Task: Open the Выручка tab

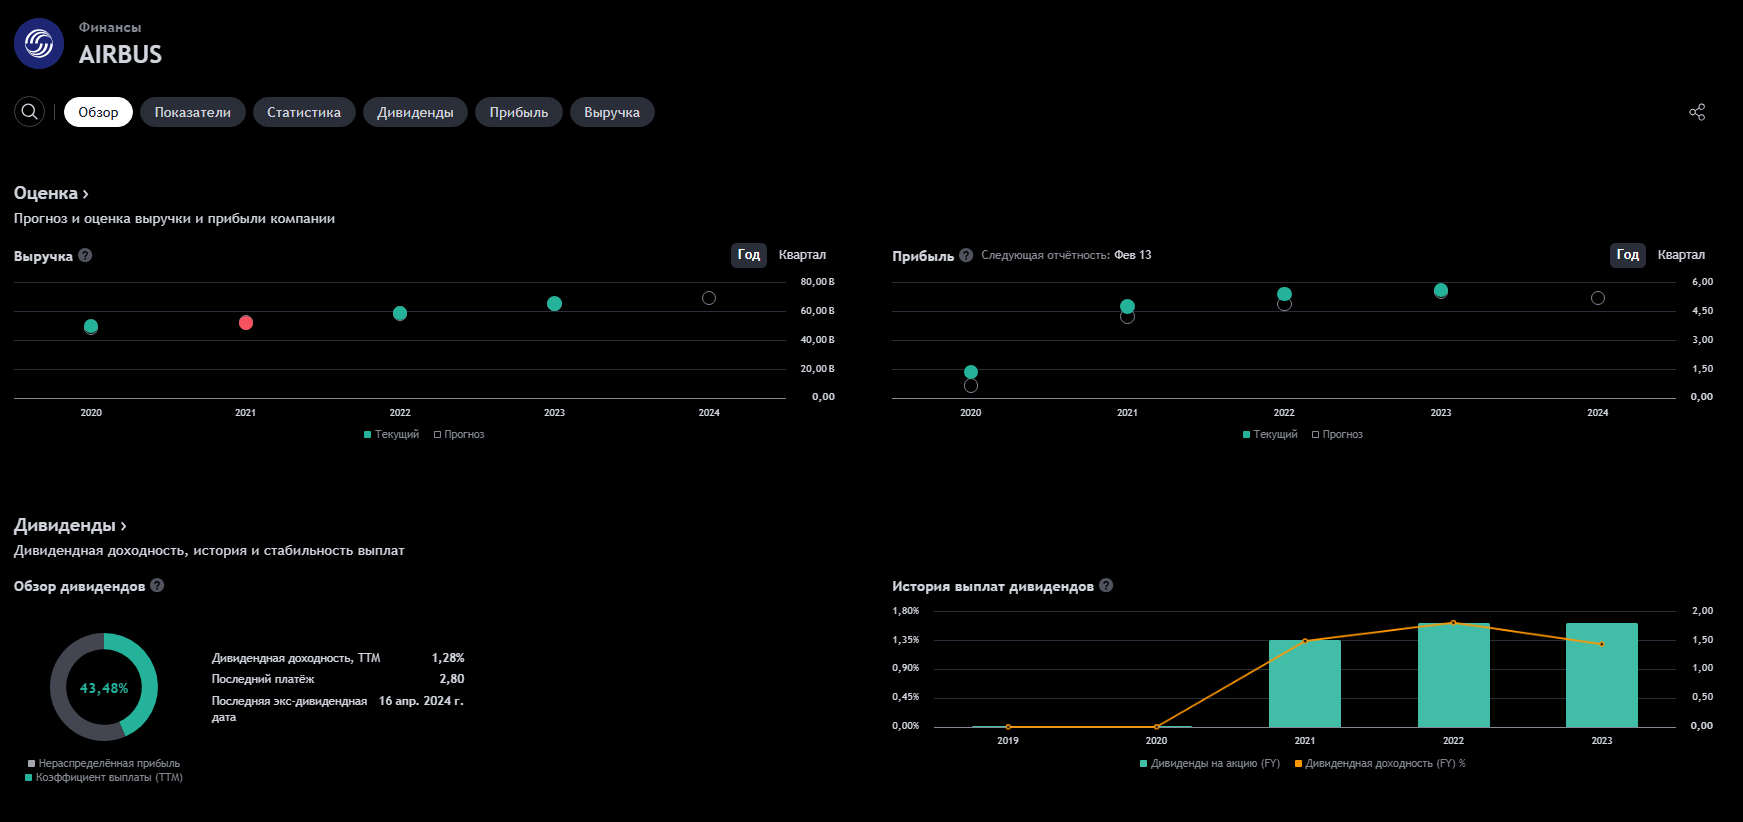Action: click(612, 112)
